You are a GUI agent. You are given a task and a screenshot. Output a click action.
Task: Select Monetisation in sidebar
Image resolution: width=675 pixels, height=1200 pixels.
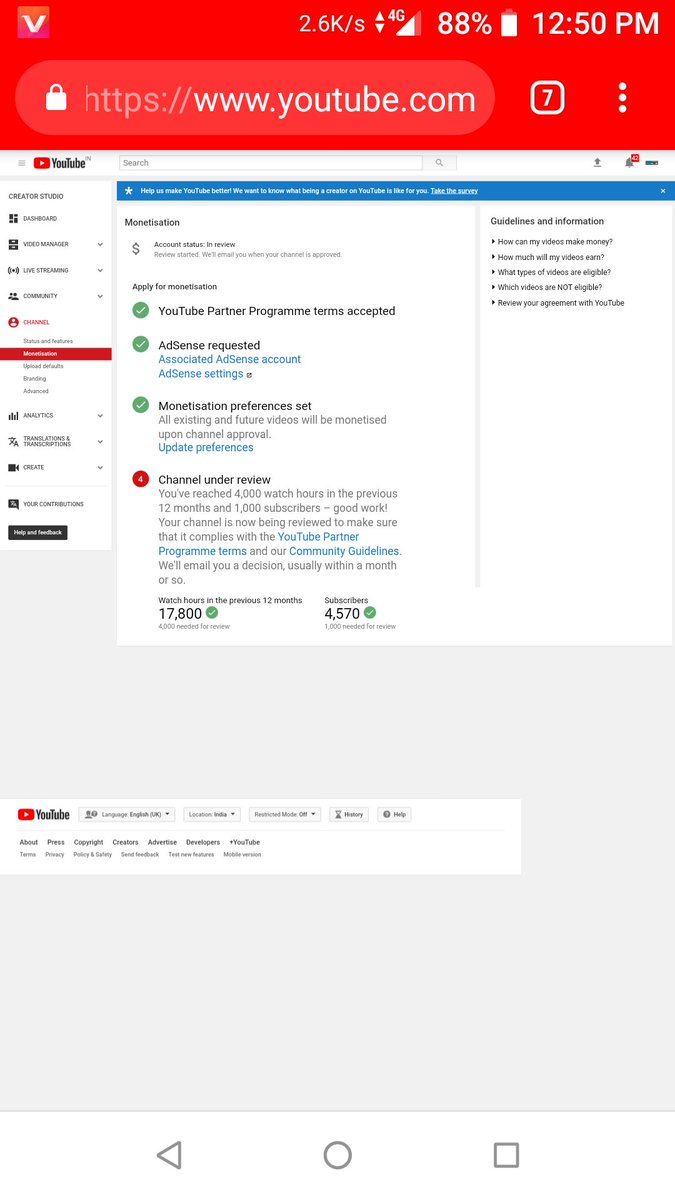(55, 354)
